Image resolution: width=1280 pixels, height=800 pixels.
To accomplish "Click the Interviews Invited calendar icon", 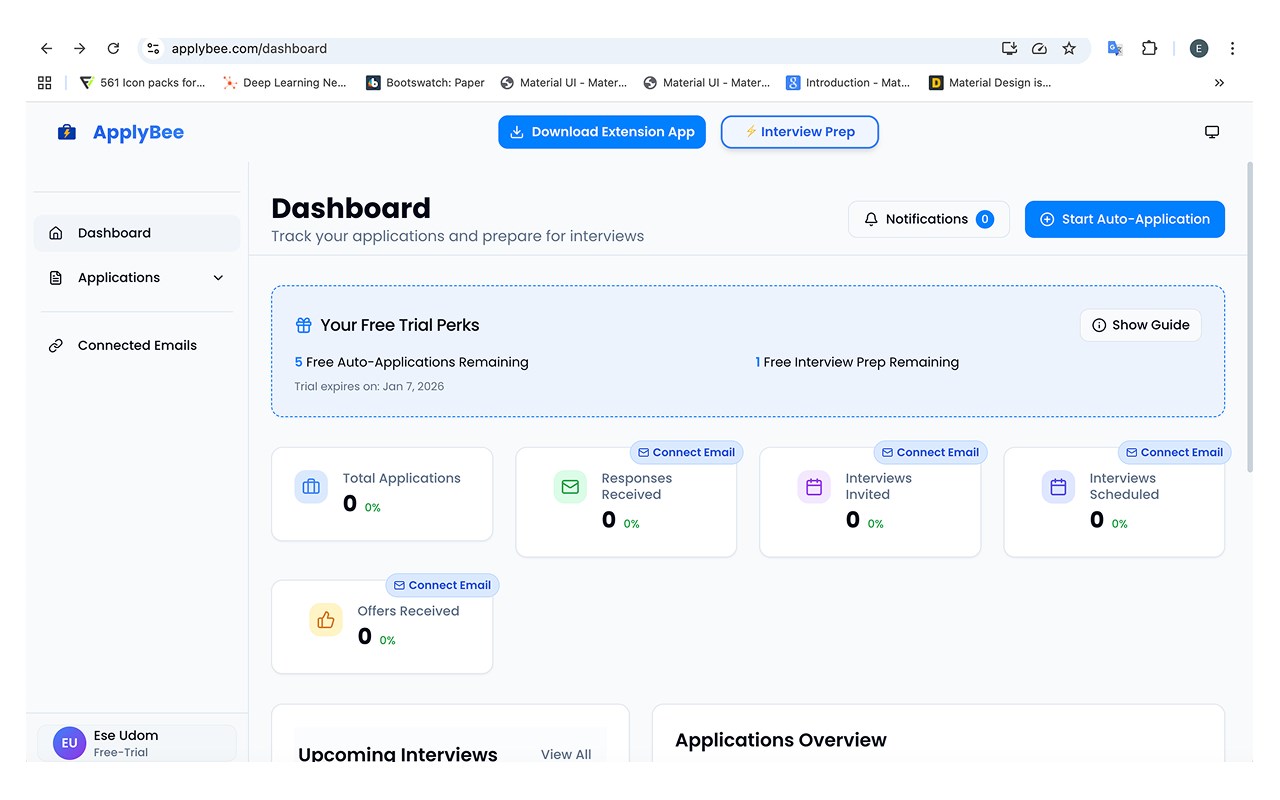I will (814, 486).
